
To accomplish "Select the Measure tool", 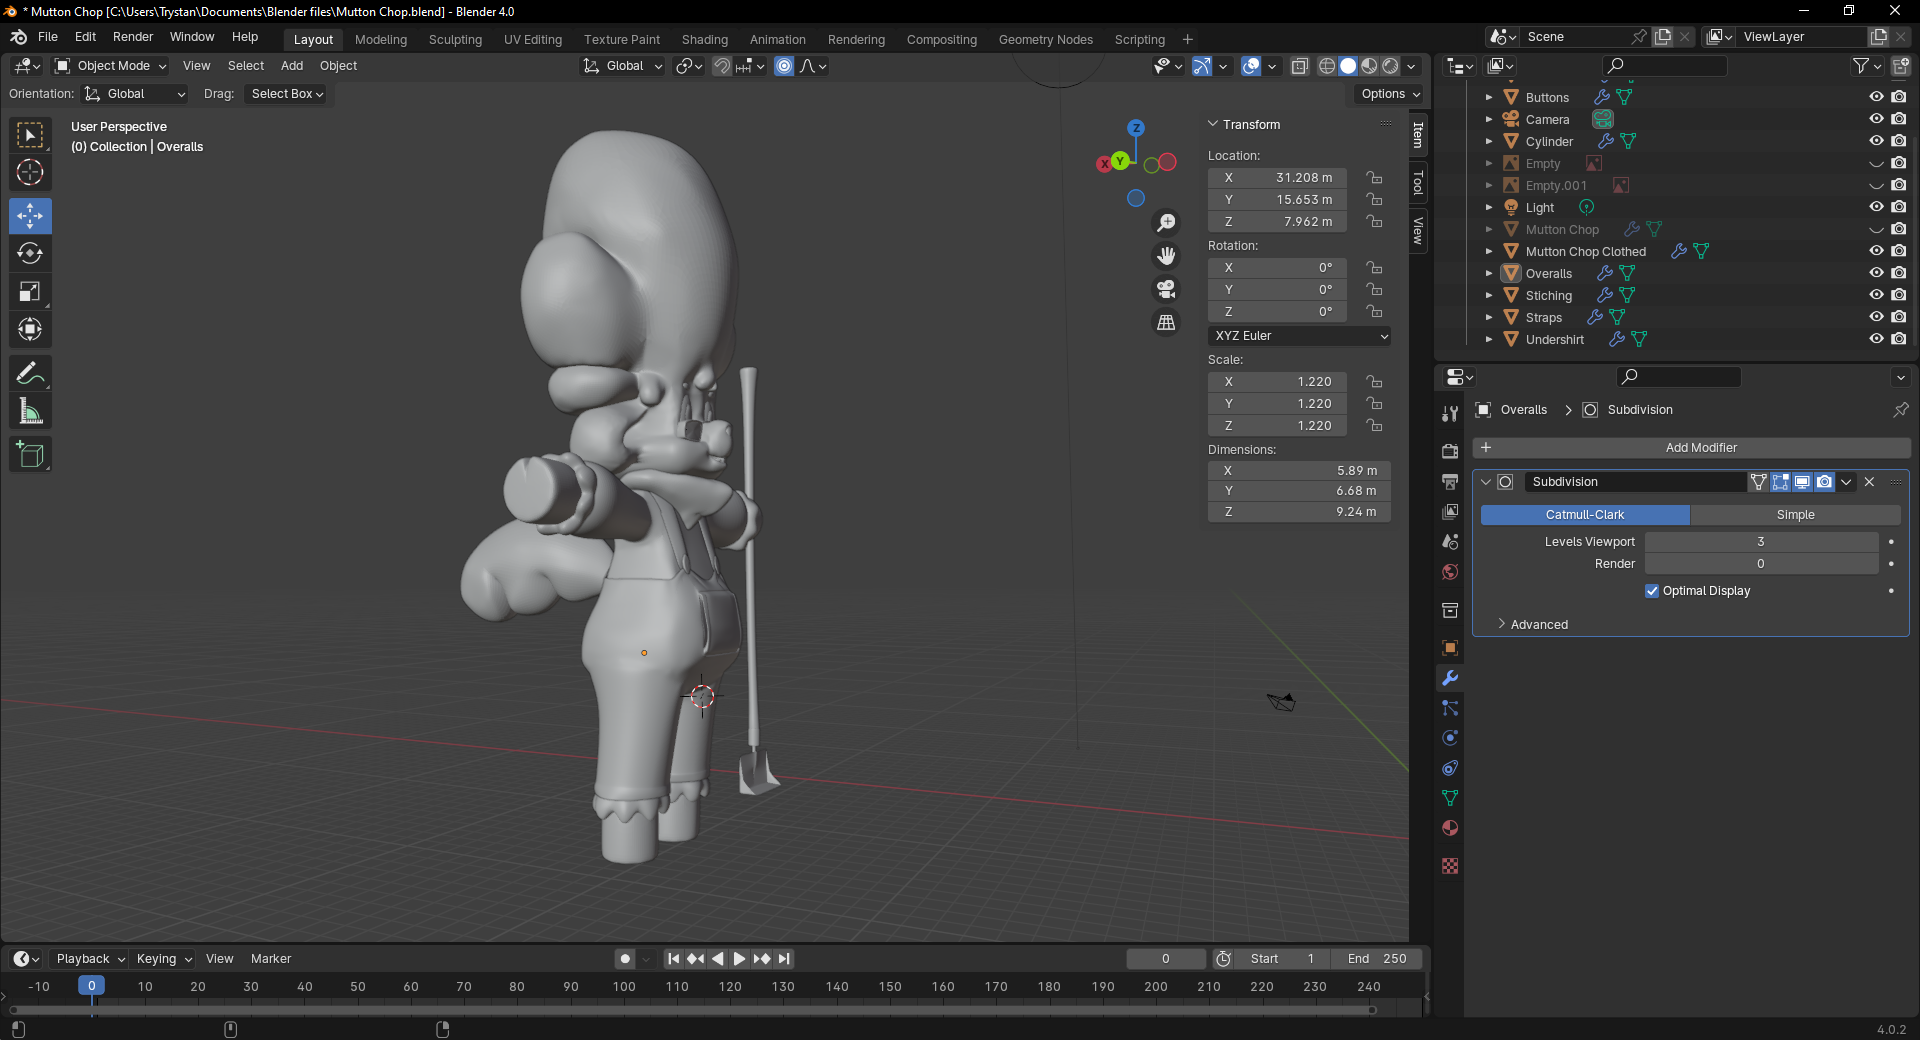I will 30,412.
